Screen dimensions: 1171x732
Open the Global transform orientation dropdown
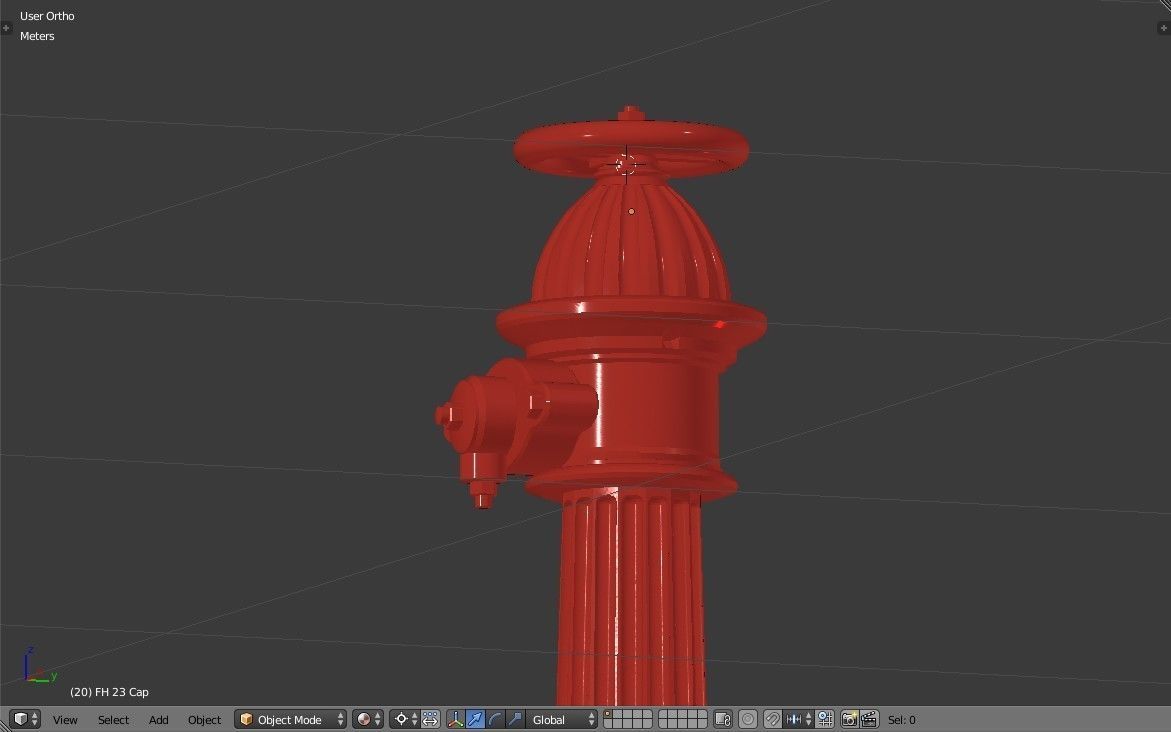pyautogui.click(x=560, y=719)
